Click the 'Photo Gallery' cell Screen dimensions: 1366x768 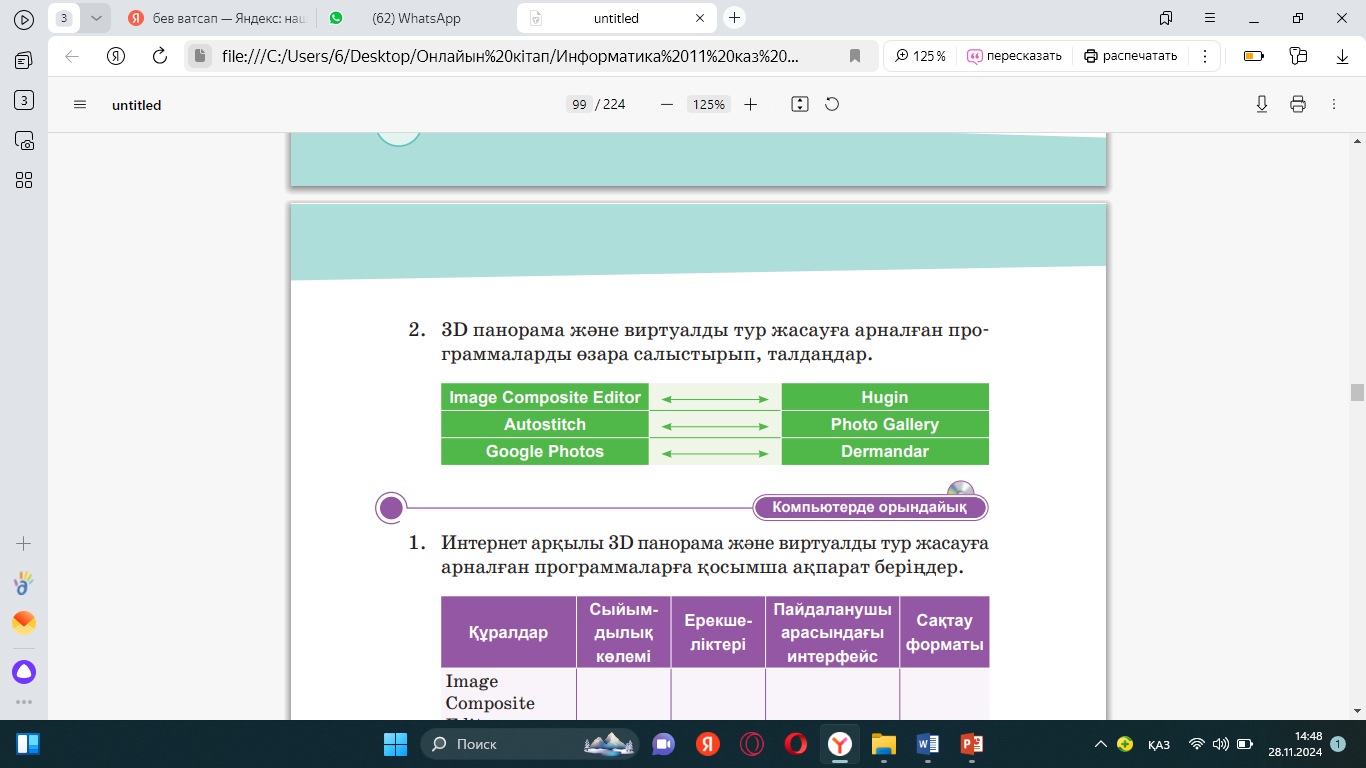(x=885, y=424)
